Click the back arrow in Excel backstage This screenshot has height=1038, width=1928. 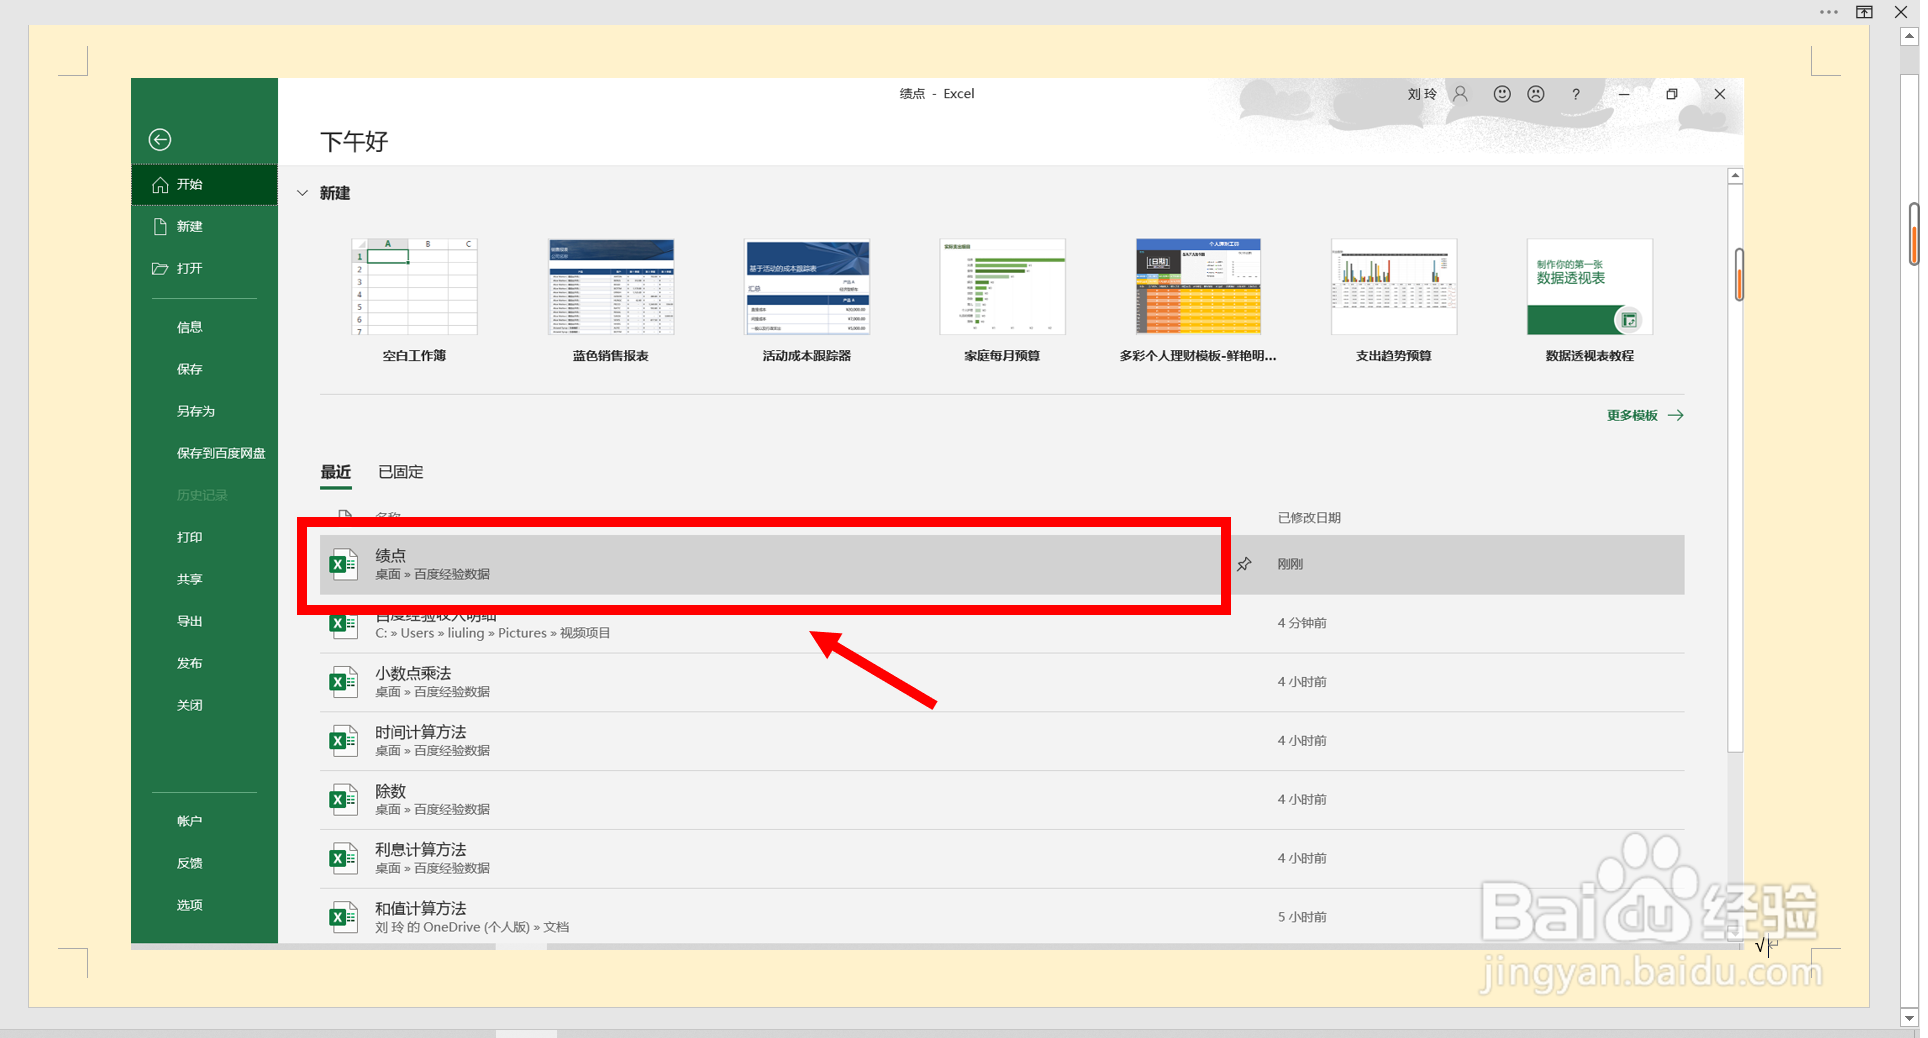160,140
